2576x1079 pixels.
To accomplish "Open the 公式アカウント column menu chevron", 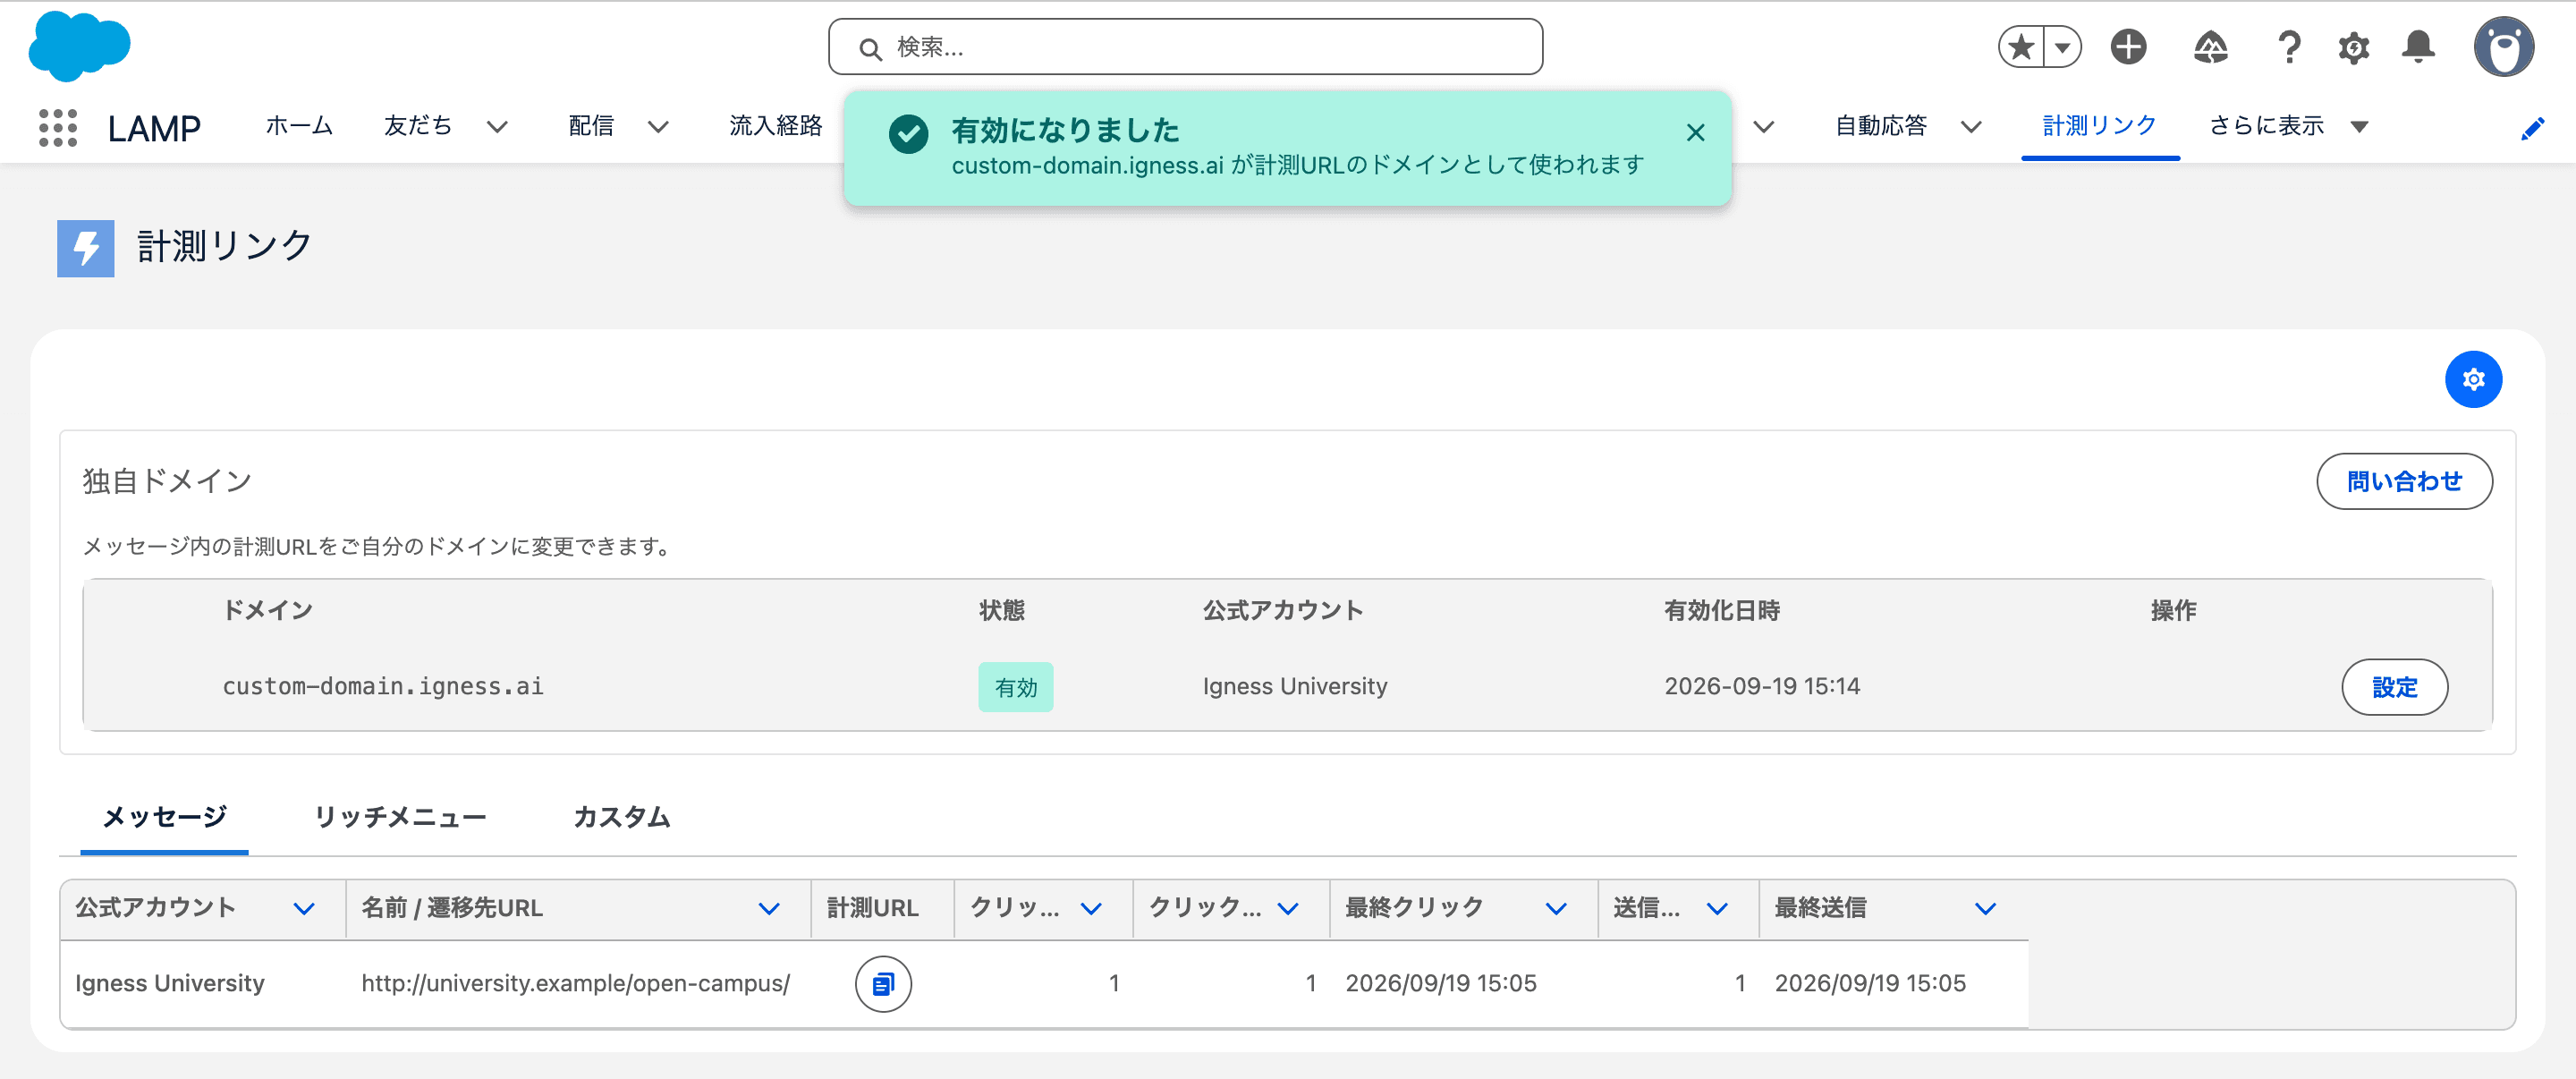I will (x=304, y=909).
